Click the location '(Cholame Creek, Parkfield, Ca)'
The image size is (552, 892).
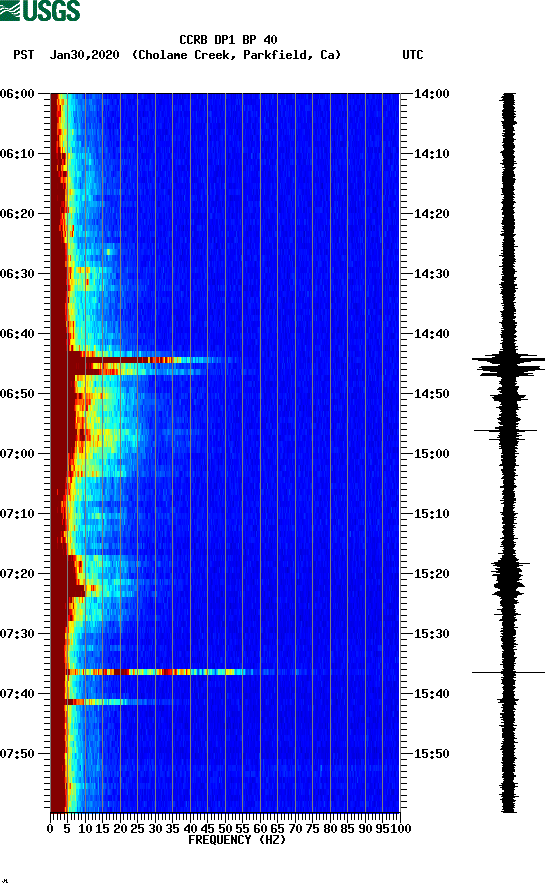tap(236, 55)
